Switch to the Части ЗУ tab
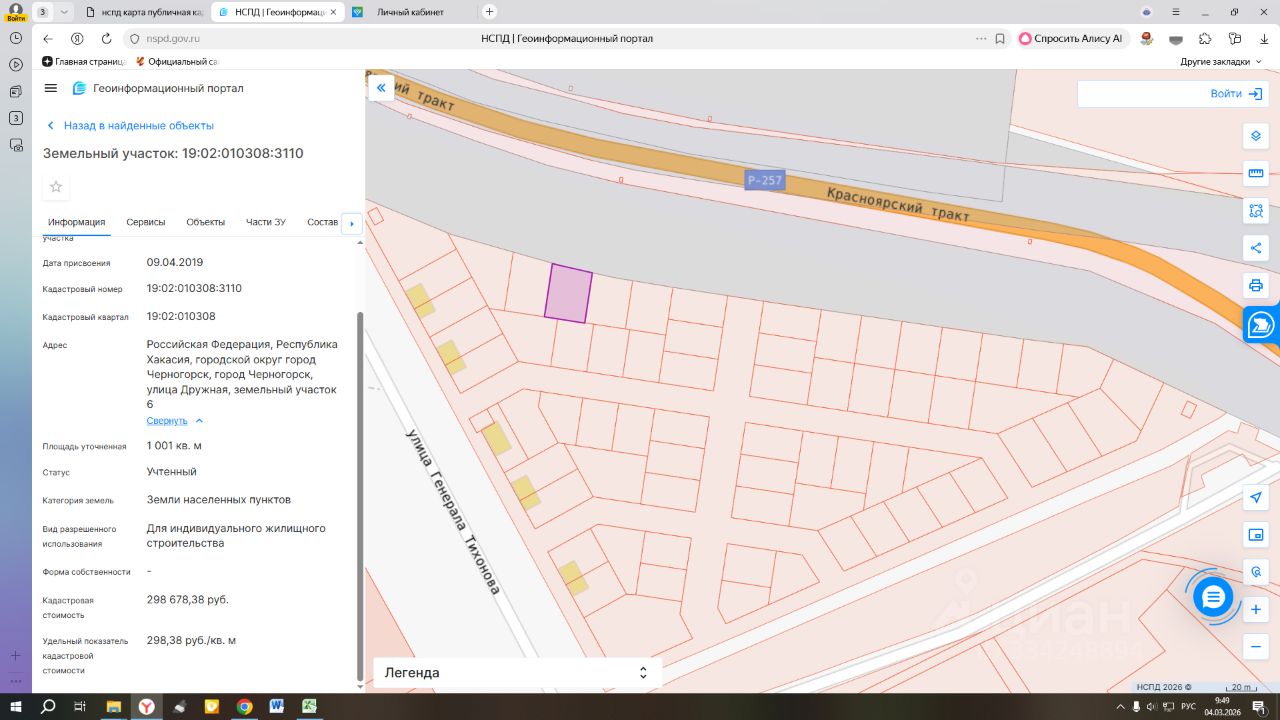This screenshot has width=1280, height=720. (x=266, y=222)
